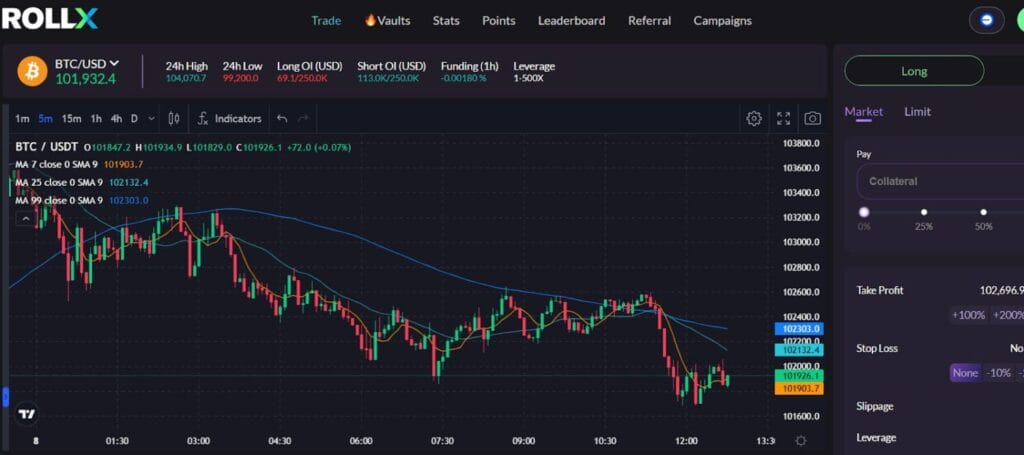Click the 101903.7 orange price label
Image resolution: width=1024 pixels, height=455 pixels.
point(798,388)
